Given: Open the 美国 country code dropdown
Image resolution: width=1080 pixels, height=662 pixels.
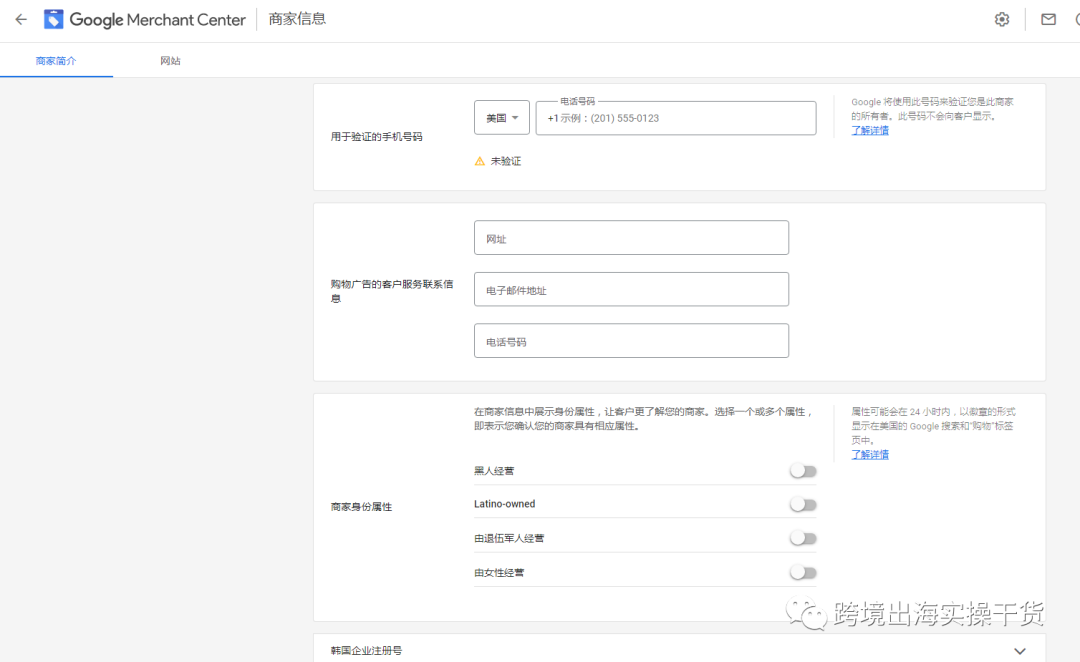Looking at the screenshot, I should coord(501,117).
